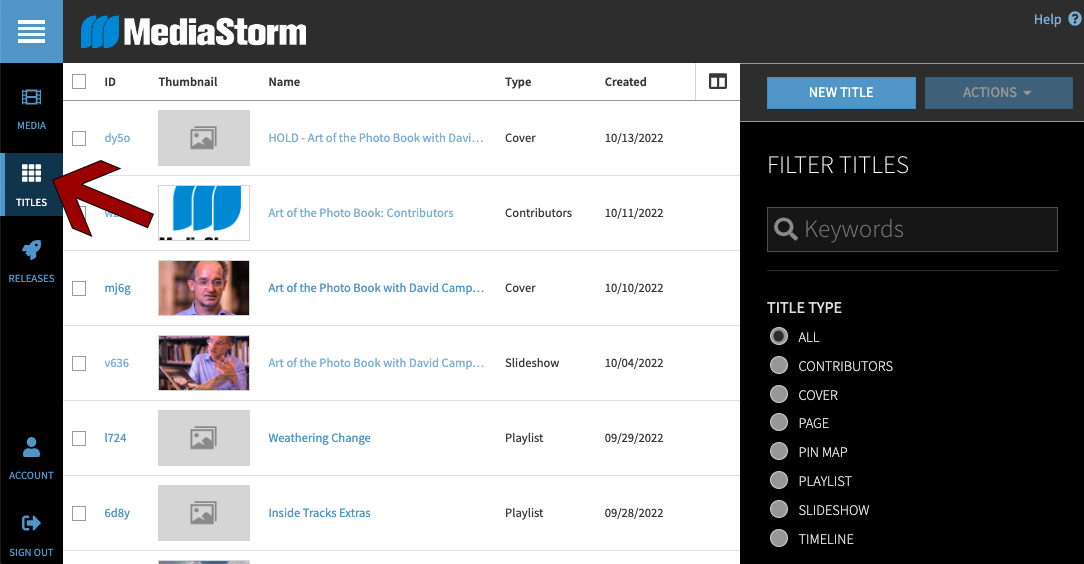Screen dimensions: 1084x564
Task: Tick the checkbox for row dy5o
Action: click(x=79, y=138)
